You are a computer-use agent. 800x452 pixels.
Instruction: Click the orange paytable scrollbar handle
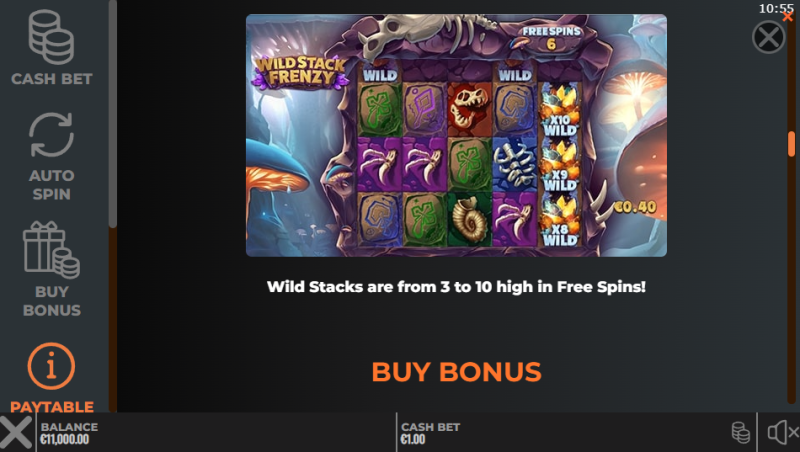(x=791, y=144)
